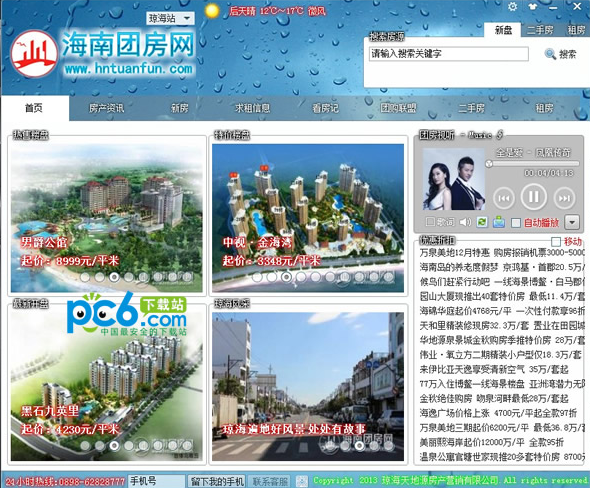Open the 天和里精装修现房 item
This screenshot has height=488, width=590.
pos(502,325)
